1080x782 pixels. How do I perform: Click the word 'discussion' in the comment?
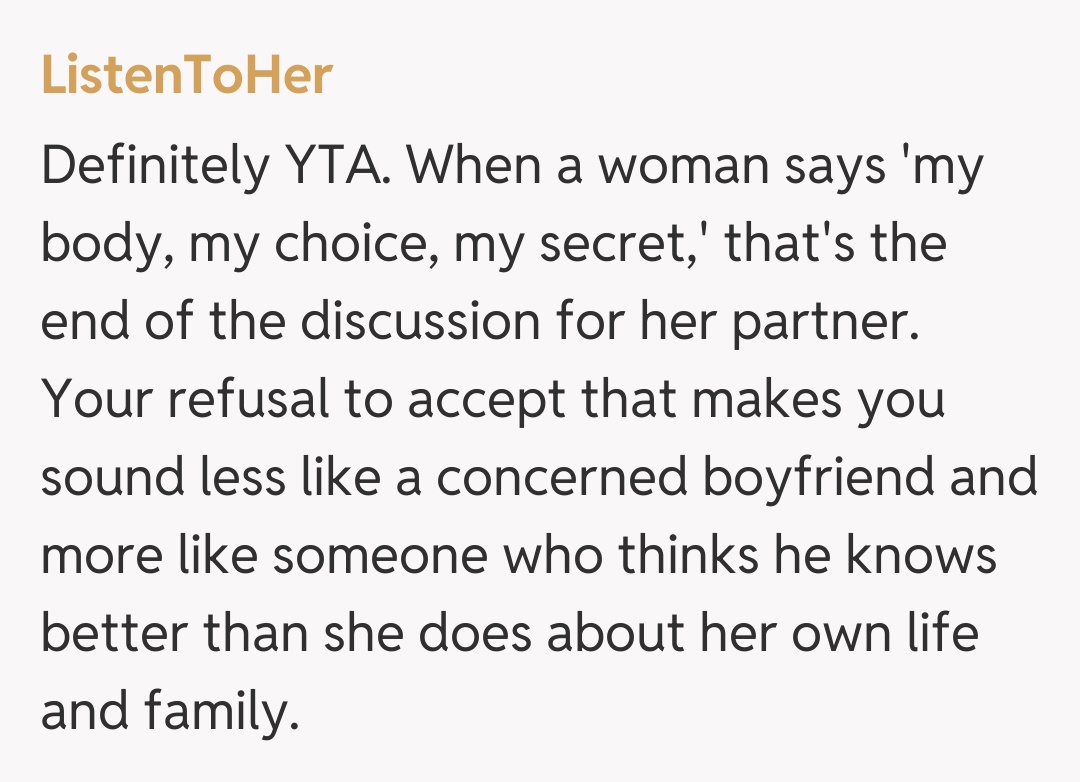422,323
